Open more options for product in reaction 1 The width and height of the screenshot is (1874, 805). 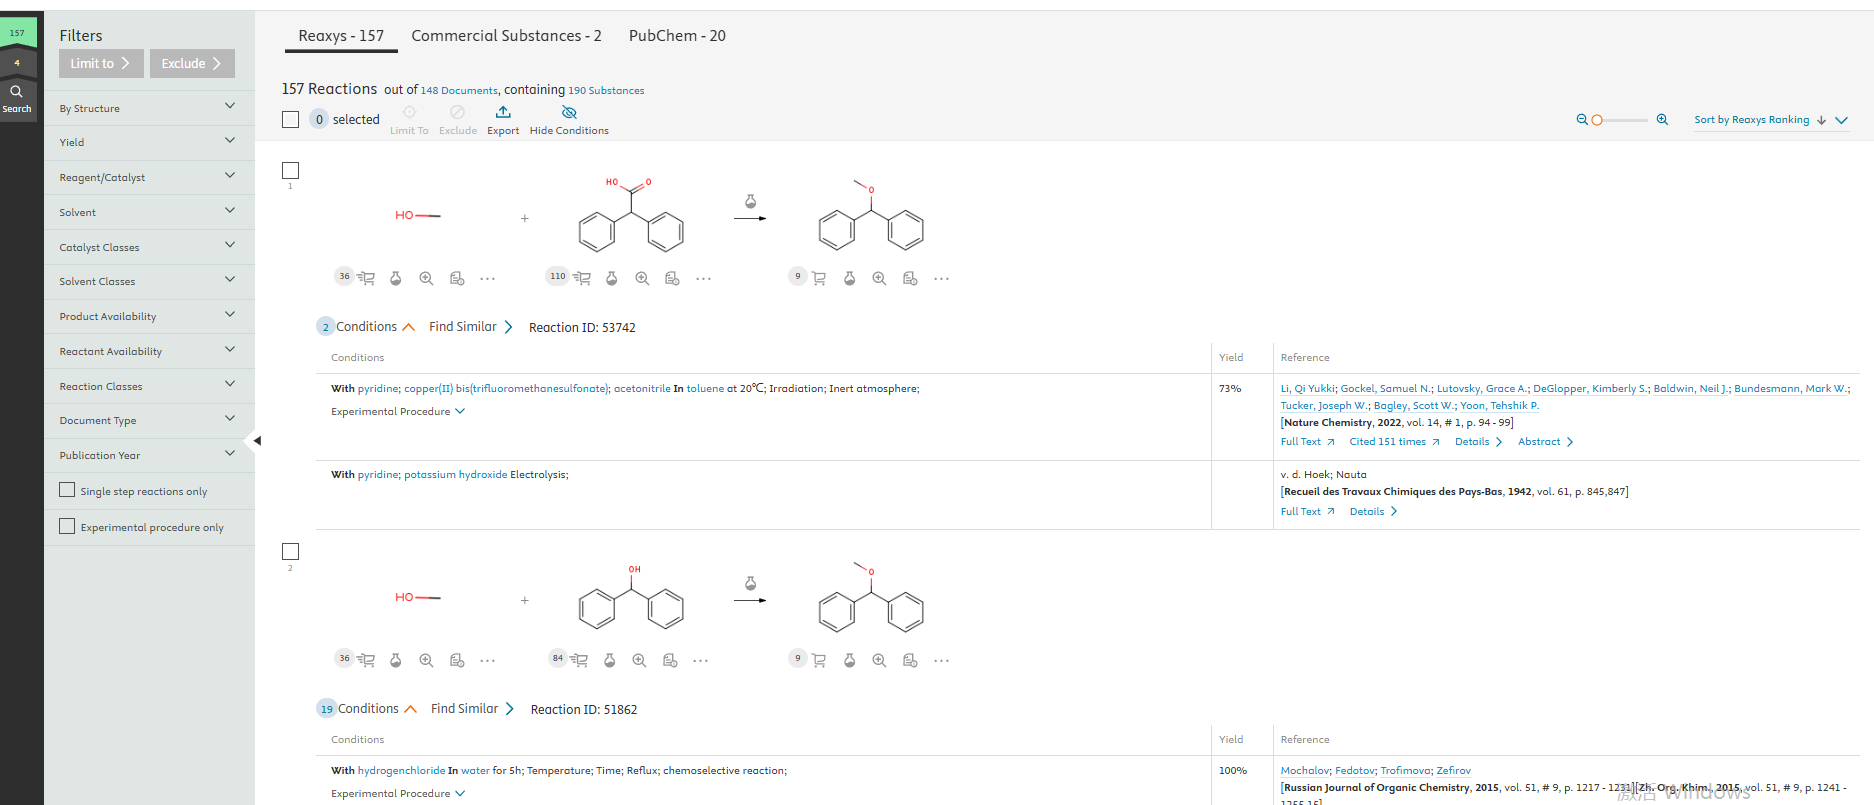pos(942,278)
